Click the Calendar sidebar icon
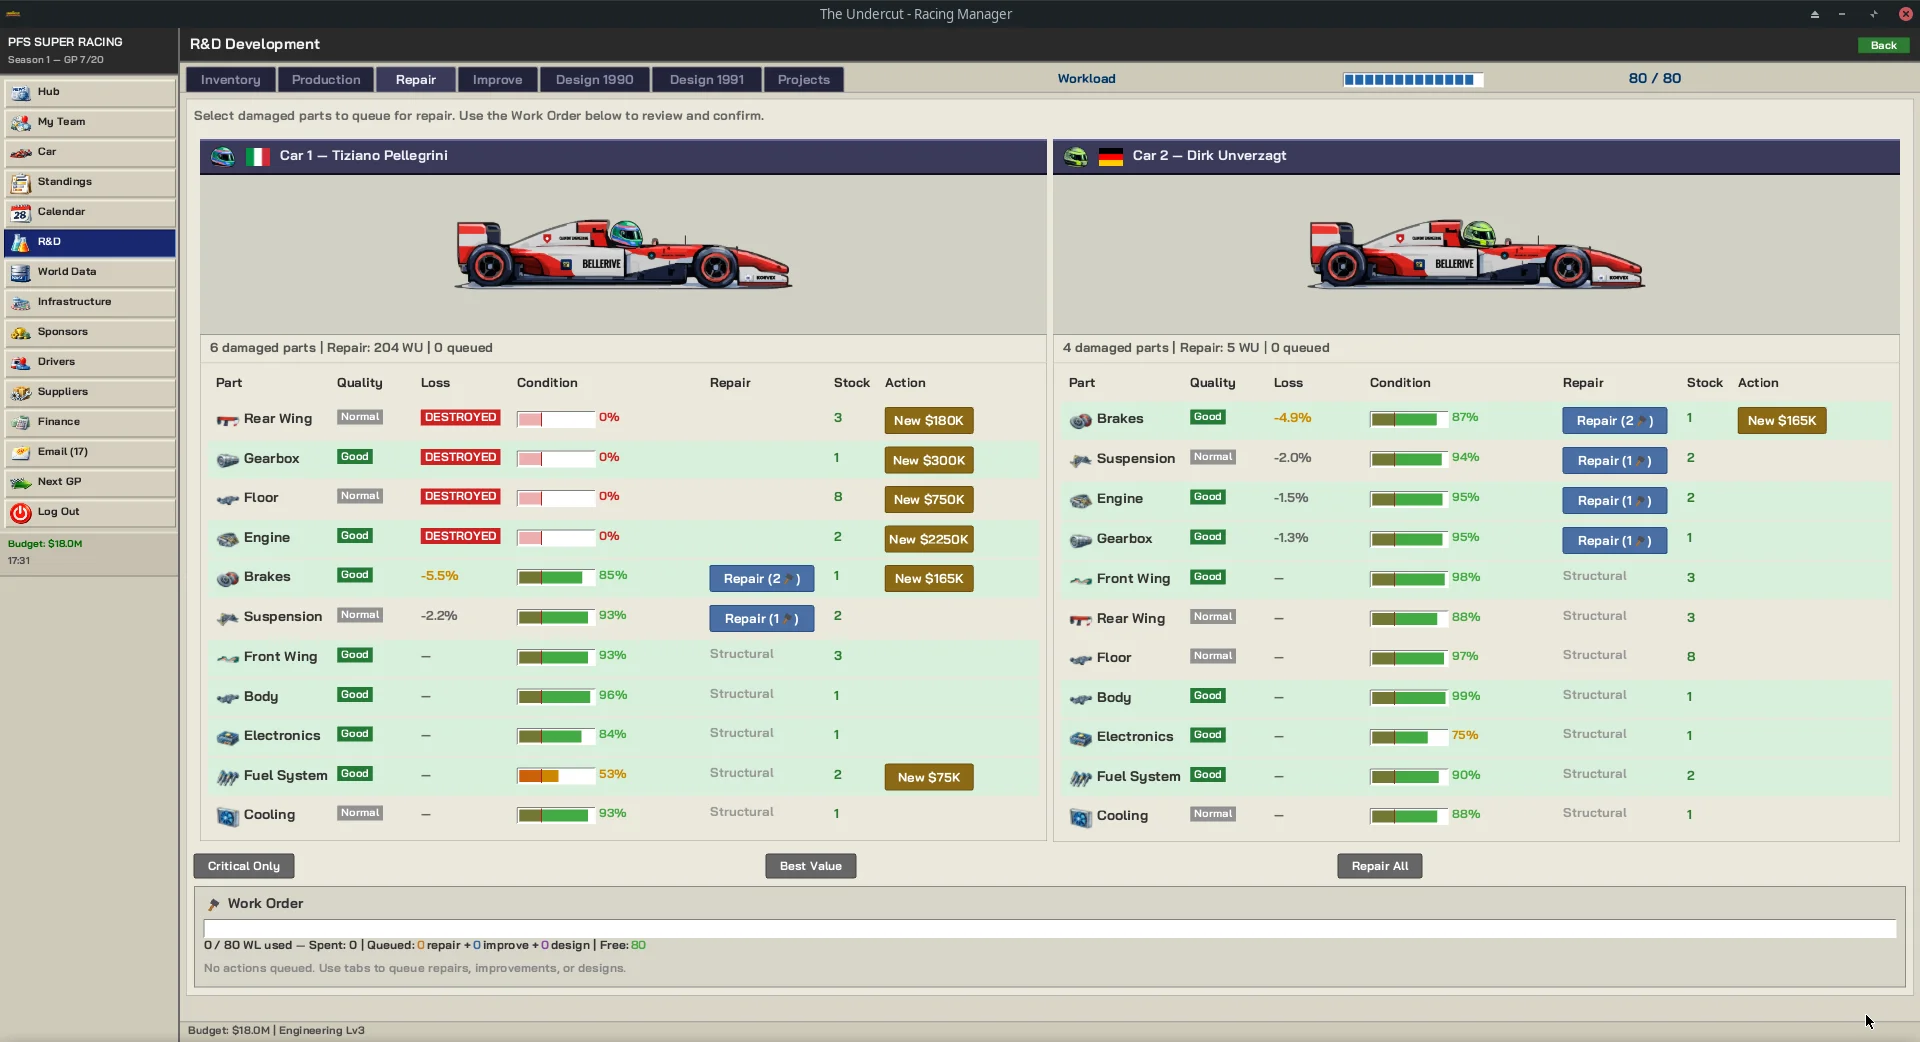The image size is (1920, 1042). click(21, 213)
